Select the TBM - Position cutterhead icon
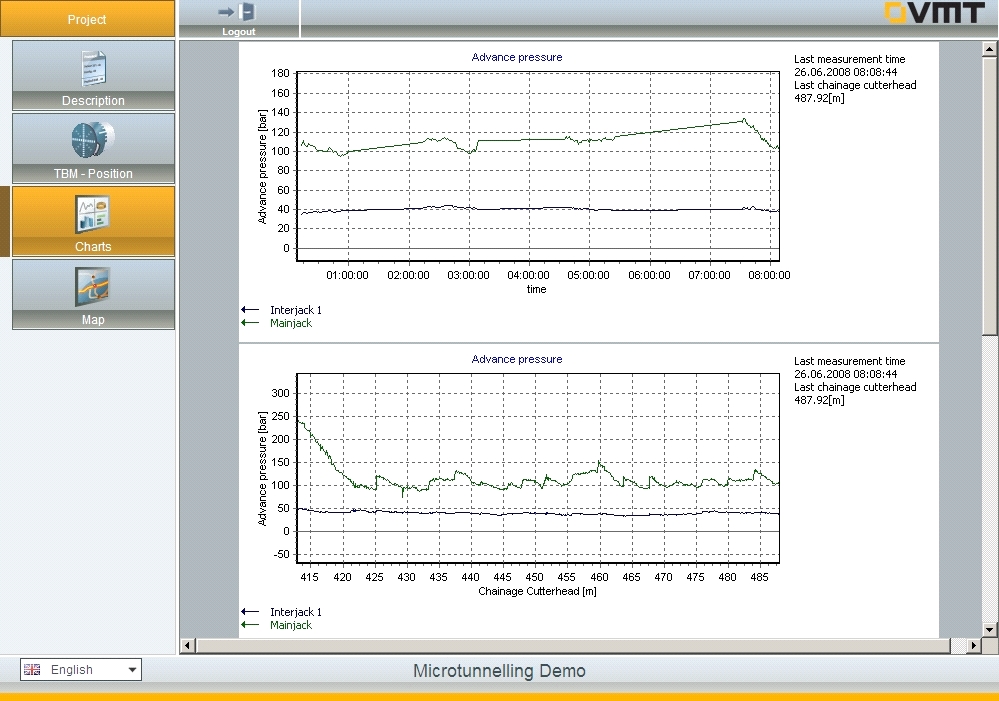999x701 pixels. click(93, 140)
